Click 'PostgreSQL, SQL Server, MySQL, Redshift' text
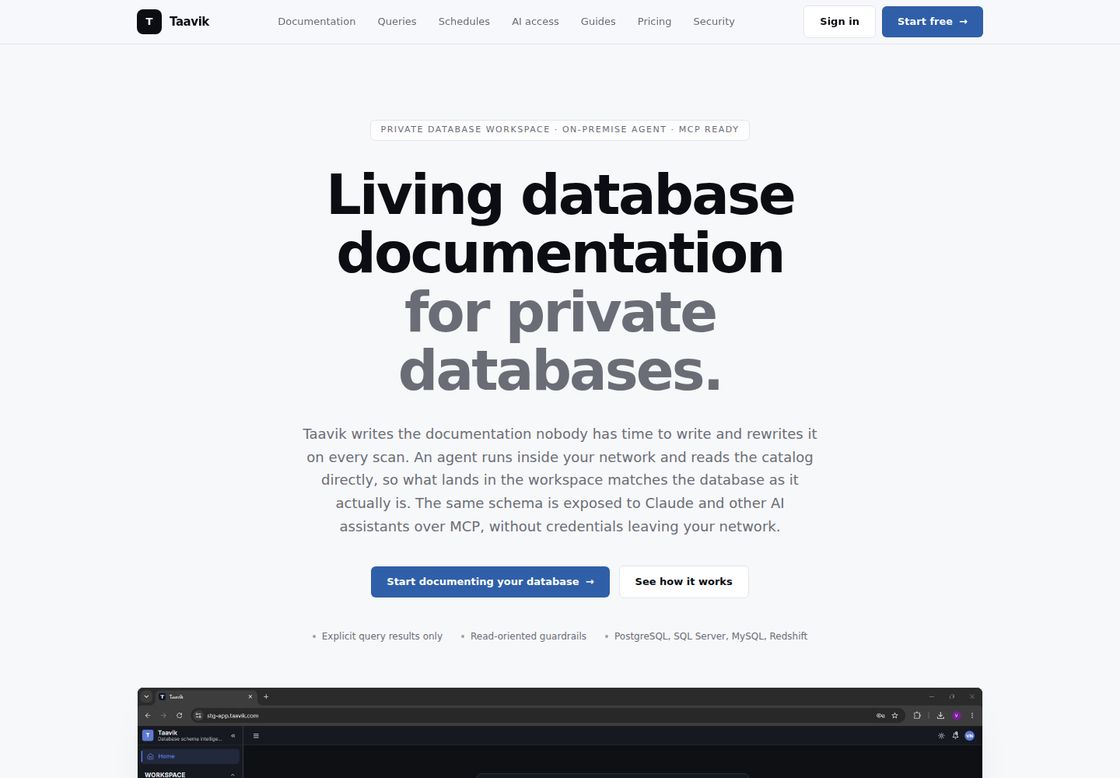 (x=711, y=636)
